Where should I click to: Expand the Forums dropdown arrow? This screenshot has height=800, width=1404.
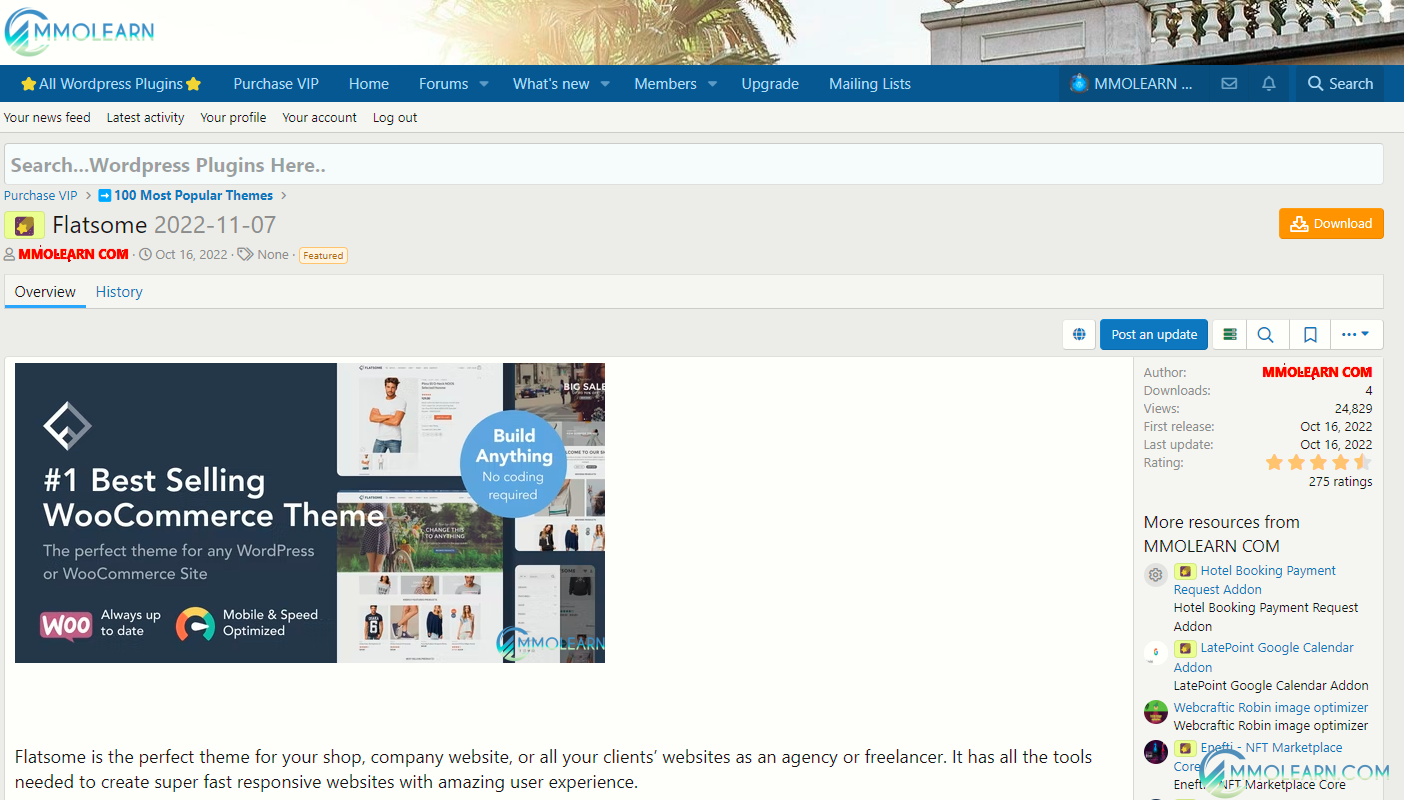pyautogui.click(x=484, y=84)
